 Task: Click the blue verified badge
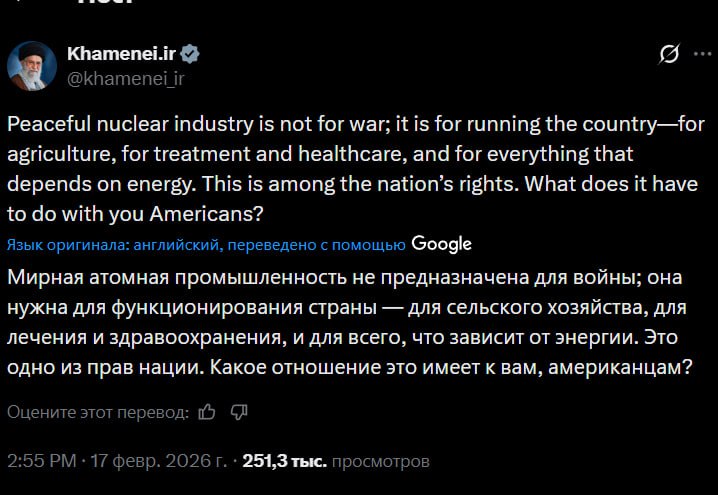191,54
